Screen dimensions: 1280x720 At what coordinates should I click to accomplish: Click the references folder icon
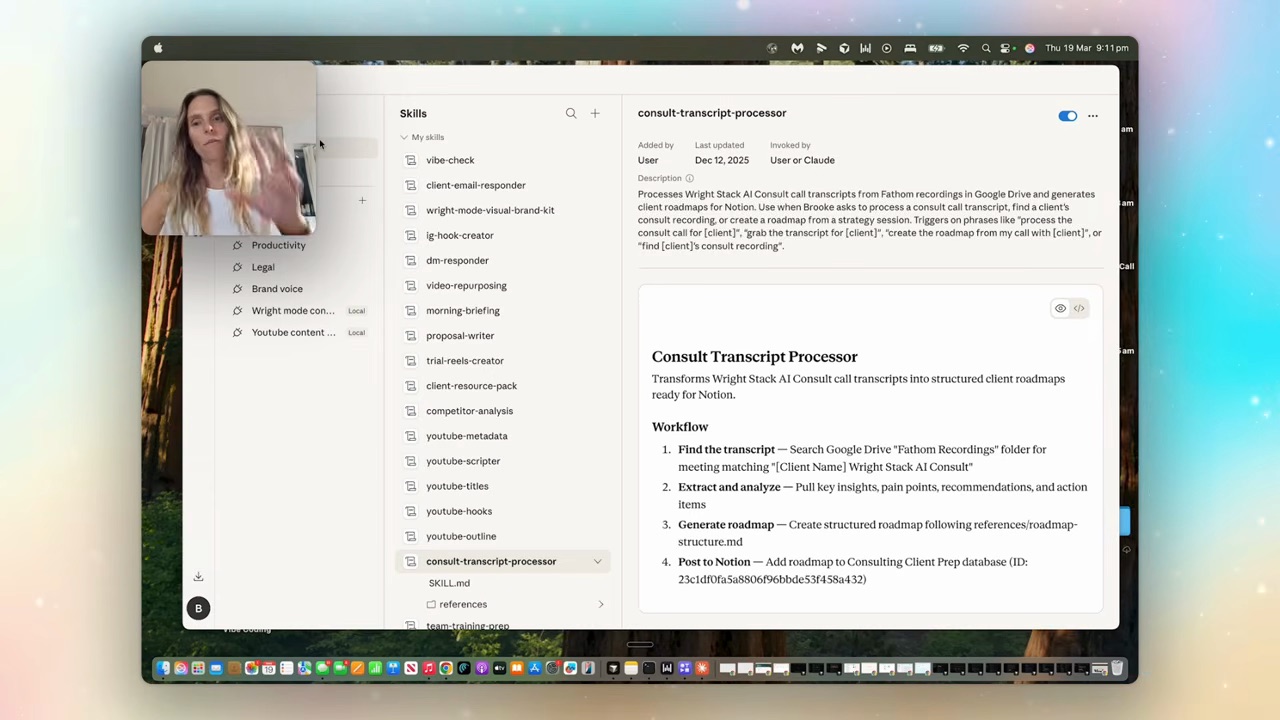[x=431, y=604]
